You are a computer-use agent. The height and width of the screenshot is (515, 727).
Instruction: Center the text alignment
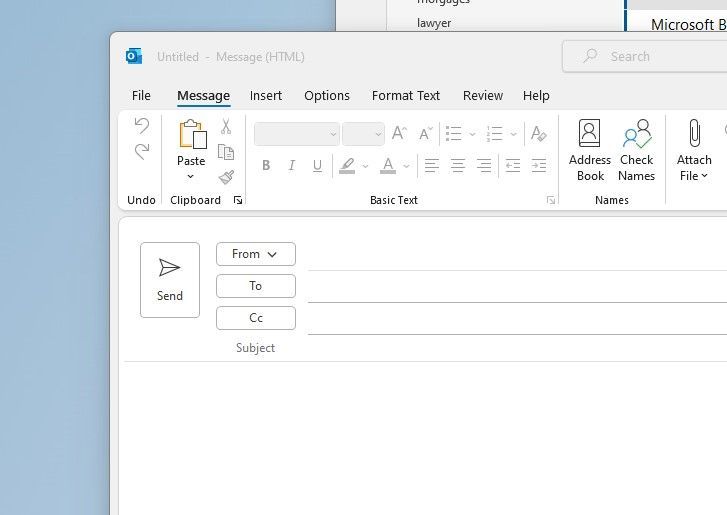click(x=458, y=165)
